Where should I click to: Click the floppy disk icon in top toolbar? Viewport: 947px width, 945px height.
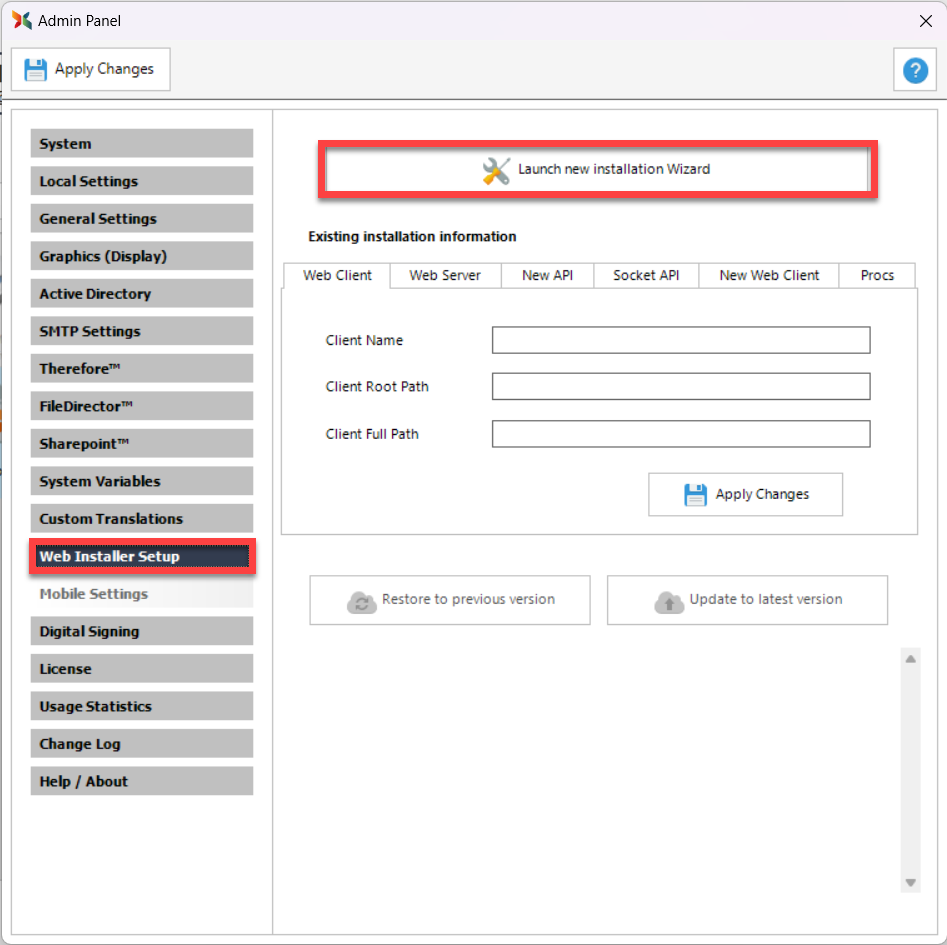pos(36,70)
